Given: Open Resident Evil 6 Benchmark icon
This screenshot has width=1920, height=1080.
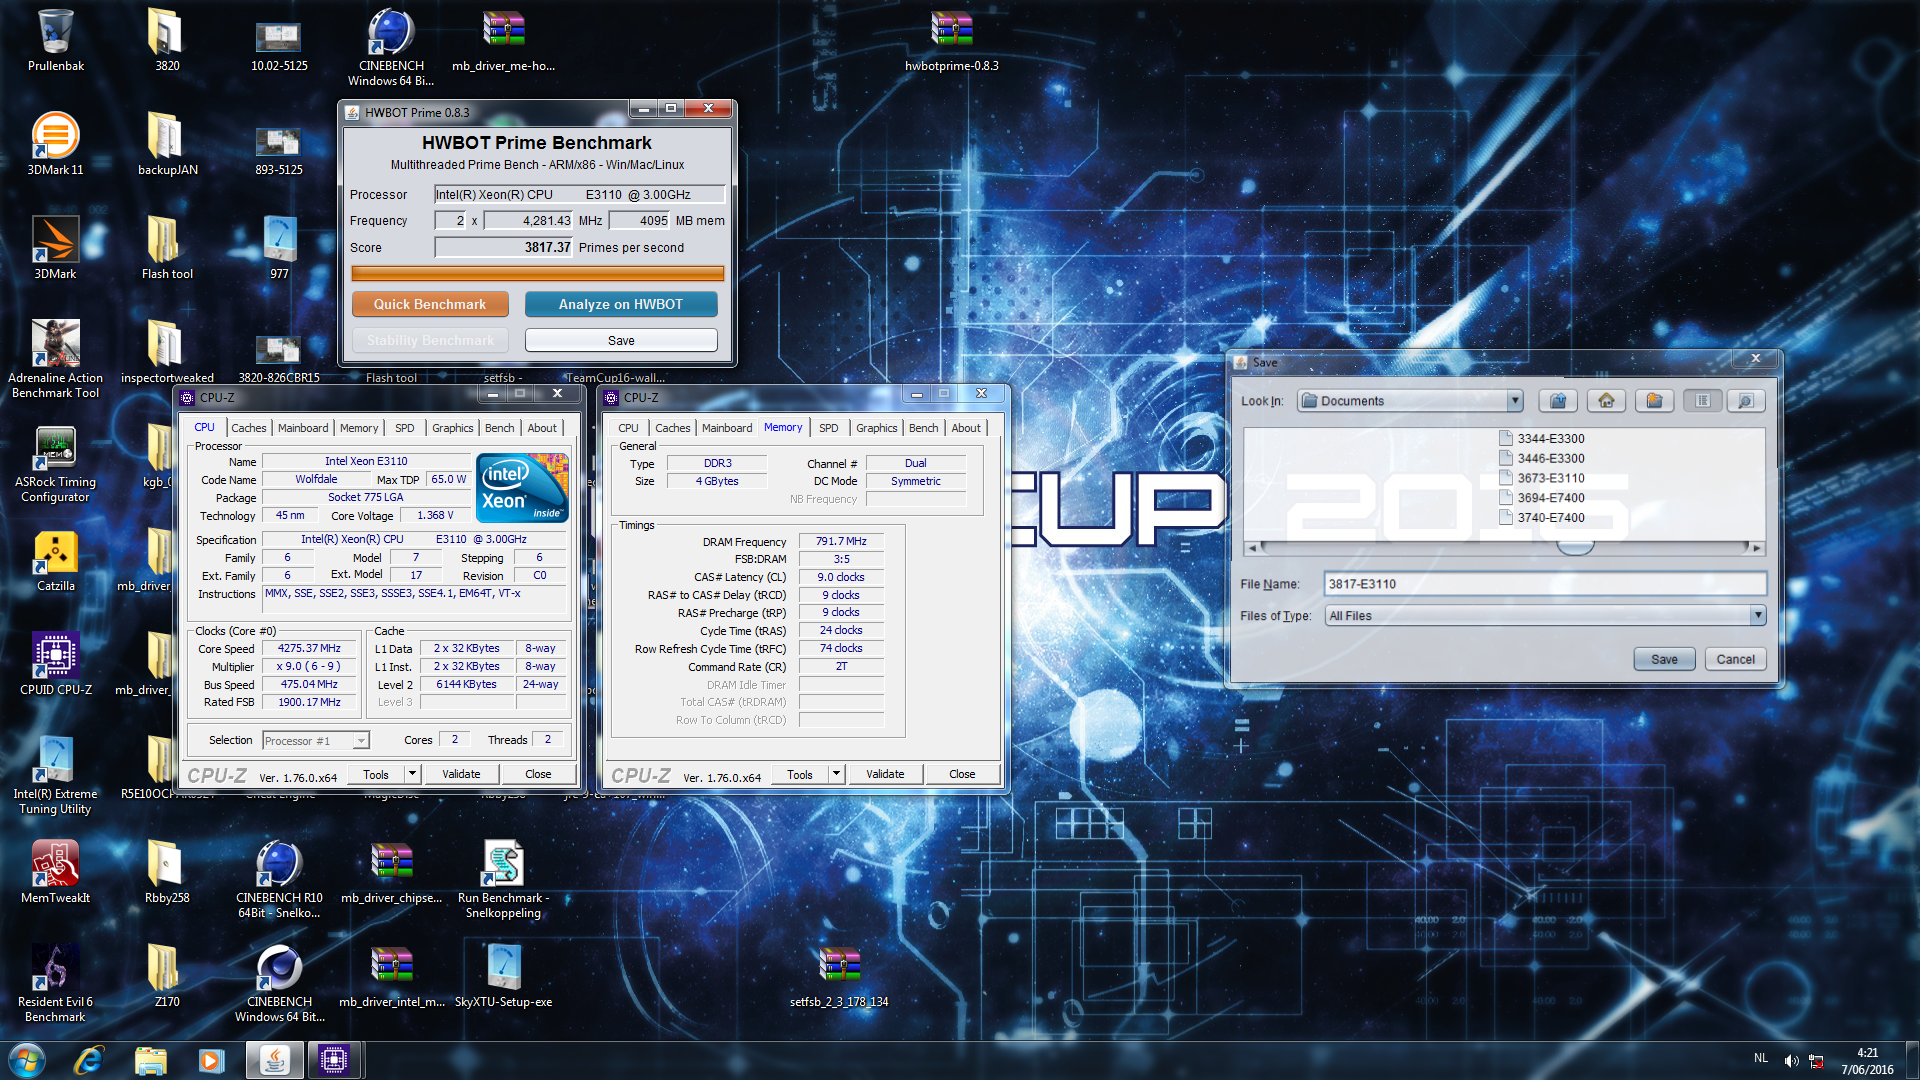Looking at the screenshot, I should click(55, 982).
